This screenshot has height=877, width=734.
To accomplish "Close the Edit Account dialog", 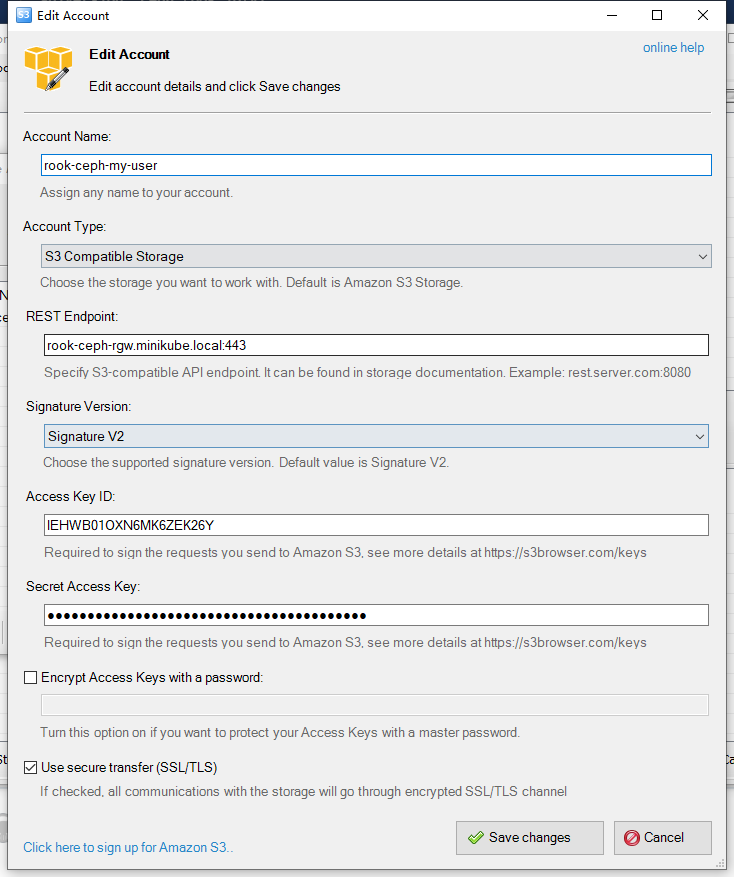I will (x=703, y=15).
